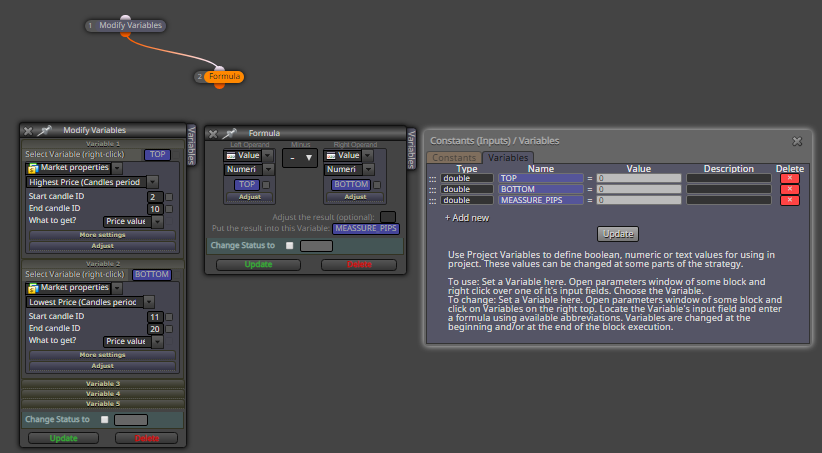Toggle checkbox beside BOTTOM in Right Operand

[x=377, y=185]
